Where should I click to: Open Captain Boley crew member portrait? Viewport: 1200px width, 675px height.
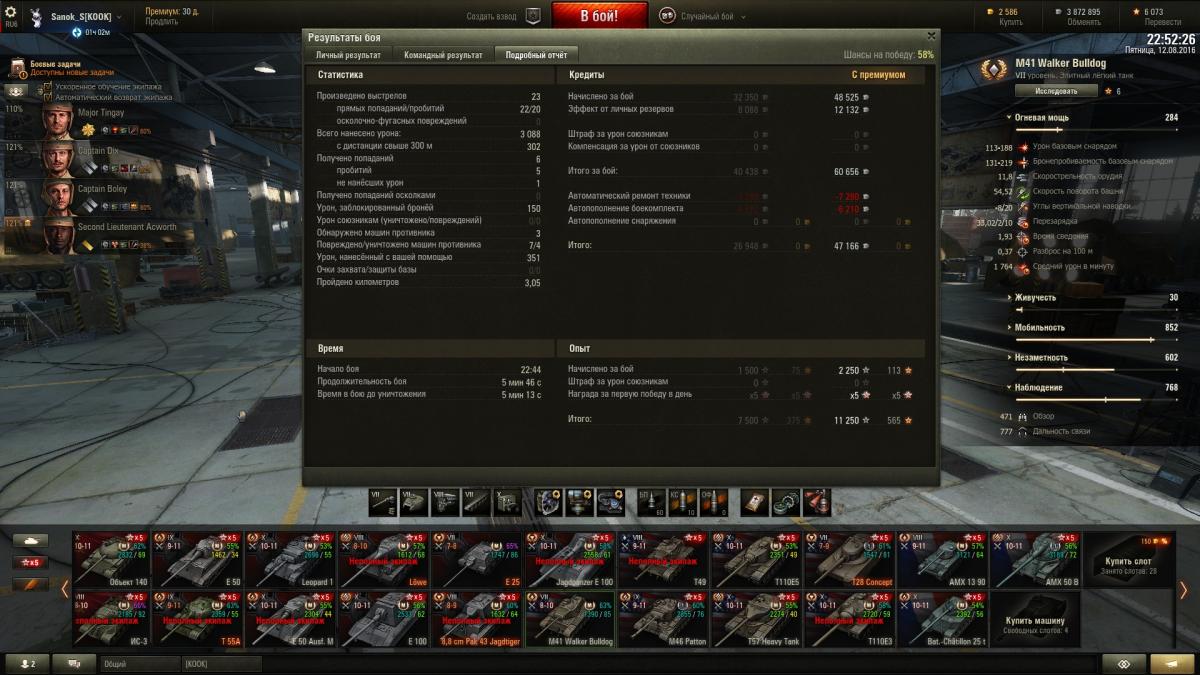coord(59,197)
